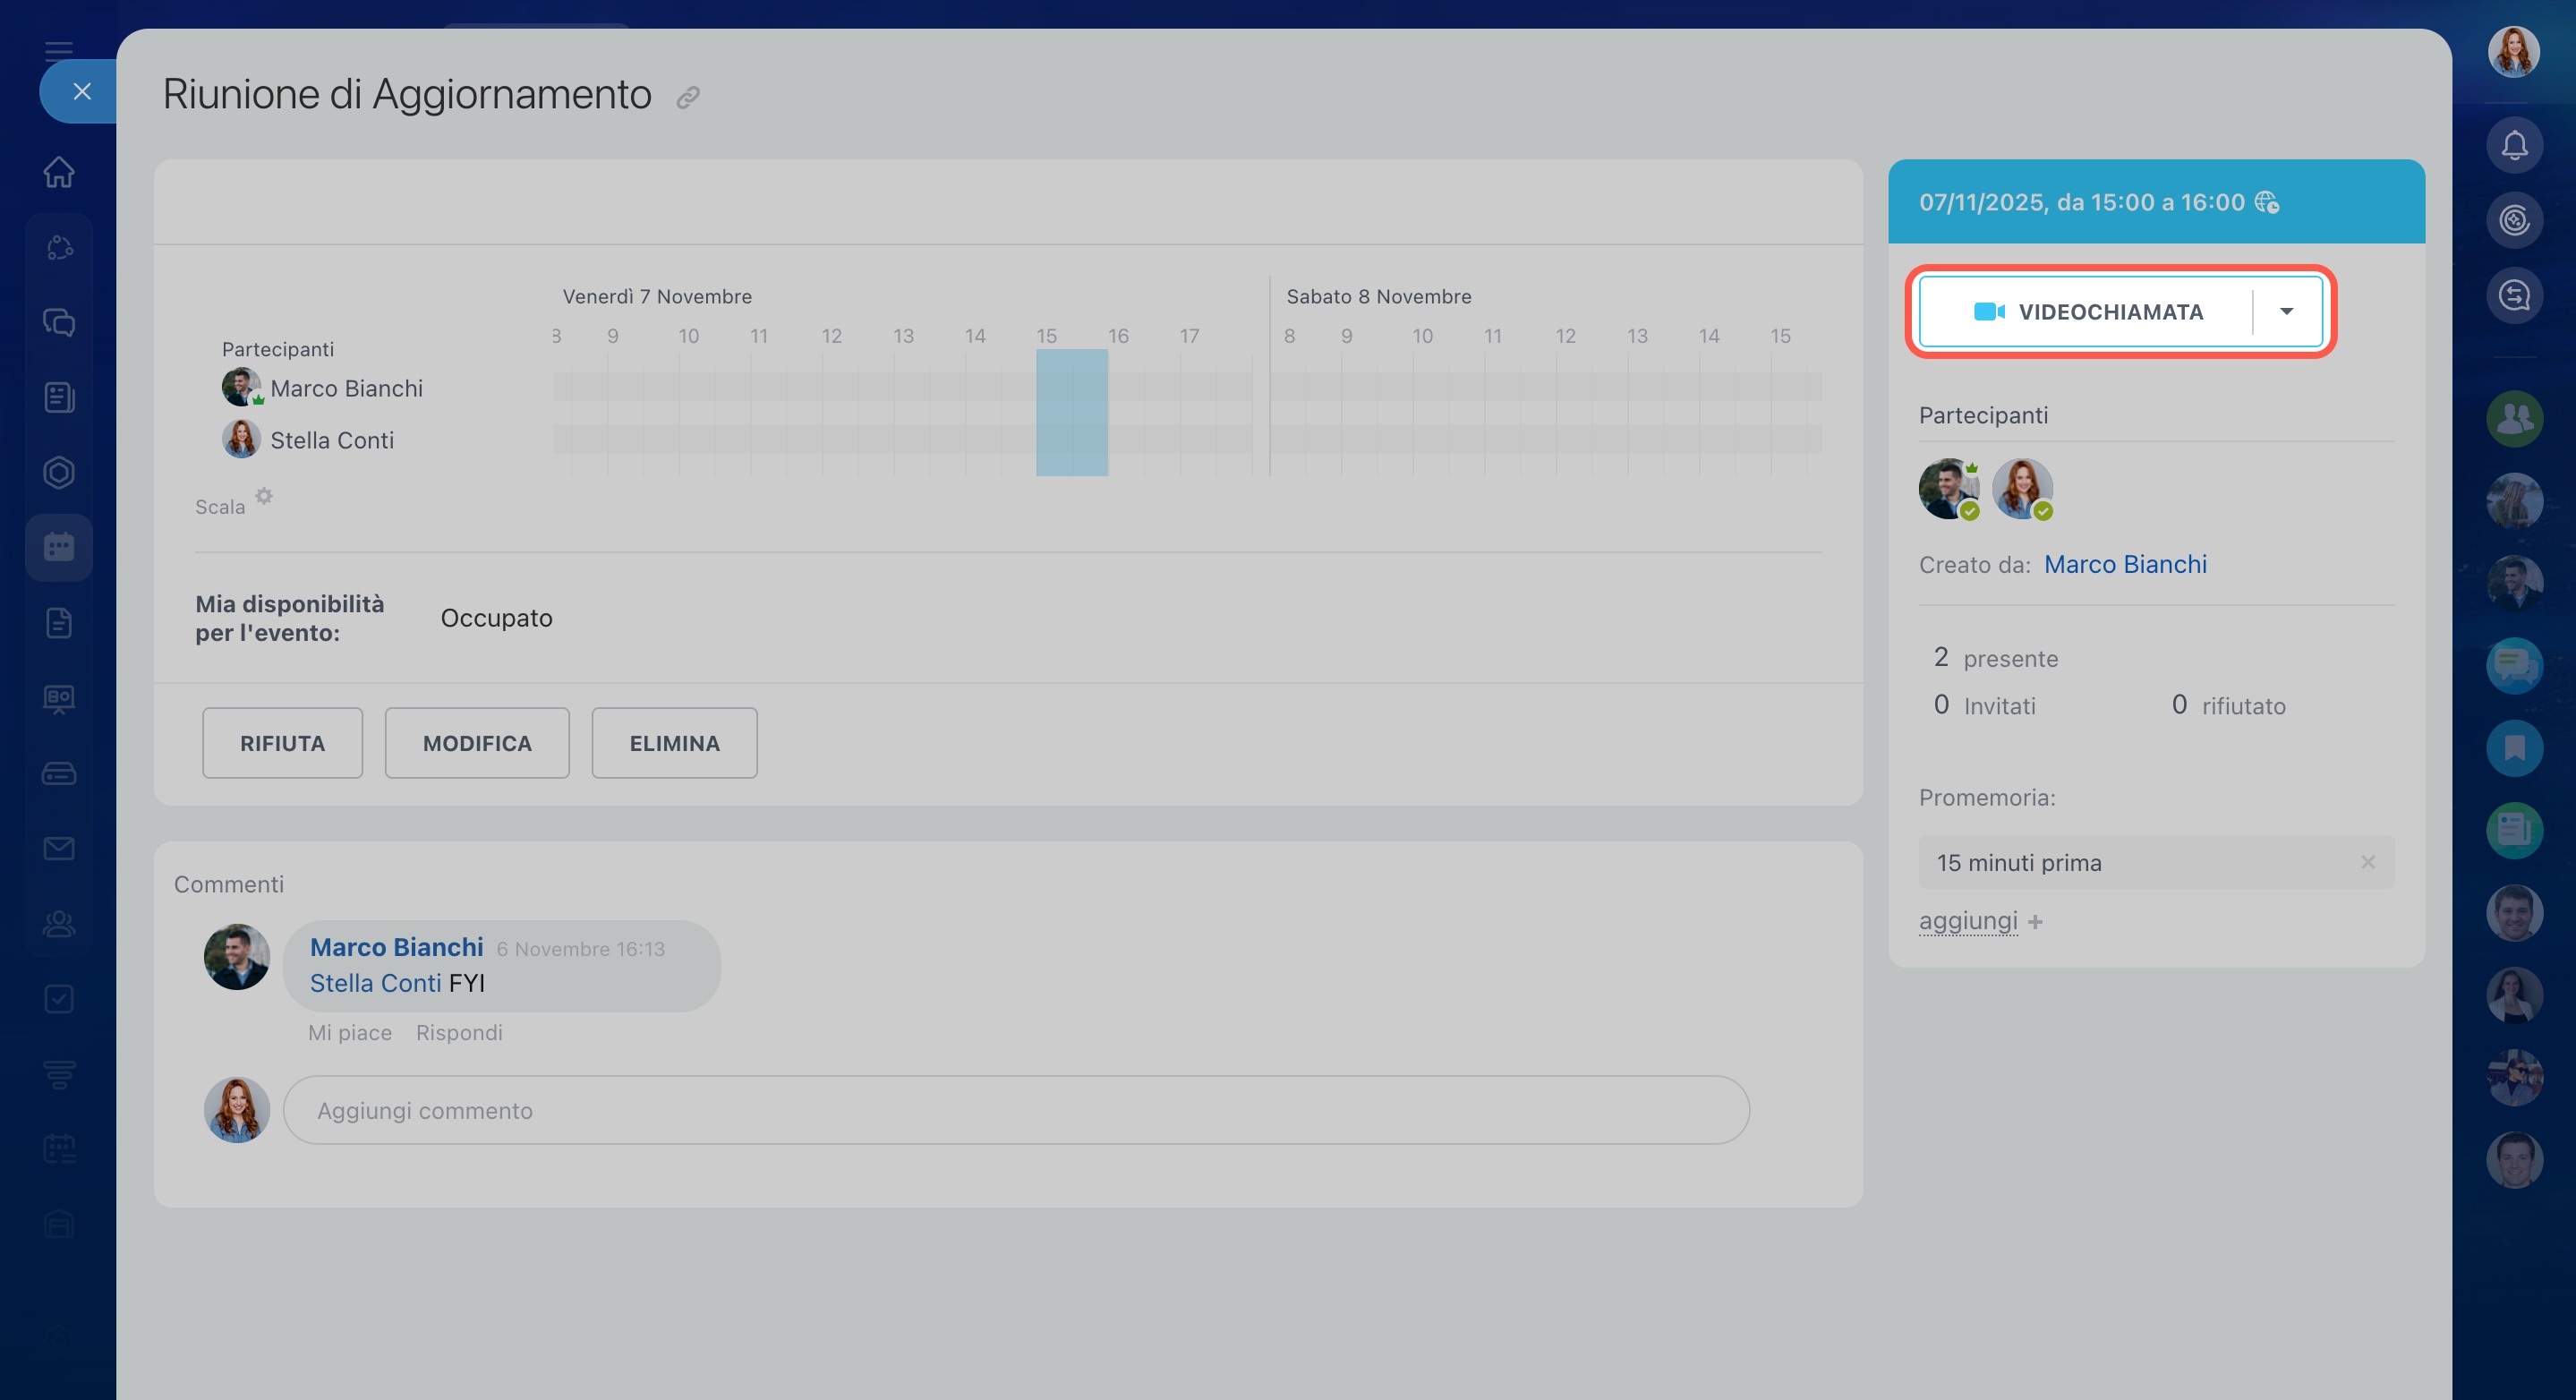This screenshot has width=2576, height=1400.
Task: Open tasks checkbox icon in sidebar
Action: pos(59,999)
